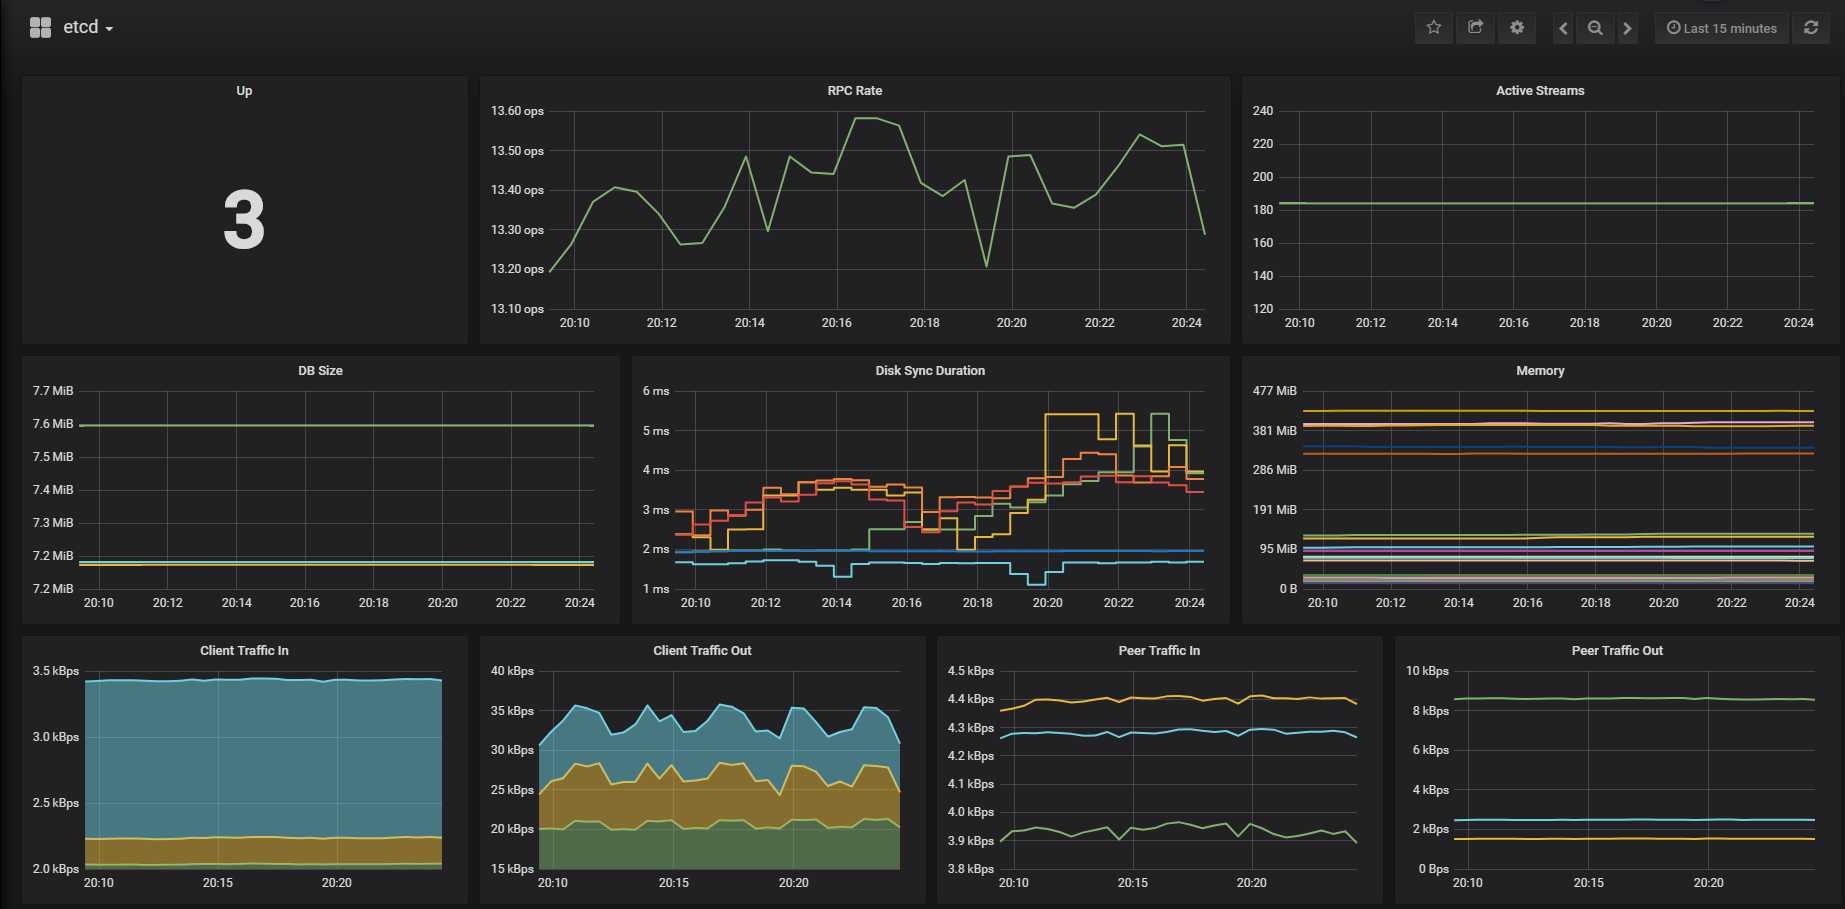1845x909 pixels.
Task: Open the Last 15 minutes time picker
Action: (1722, 28)
